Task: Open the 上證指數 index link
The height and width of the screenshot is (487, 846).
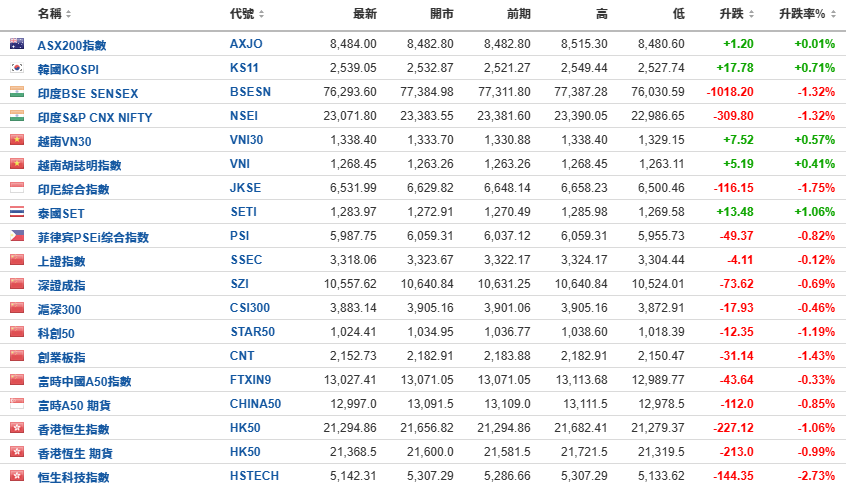Action: (62, 262)
